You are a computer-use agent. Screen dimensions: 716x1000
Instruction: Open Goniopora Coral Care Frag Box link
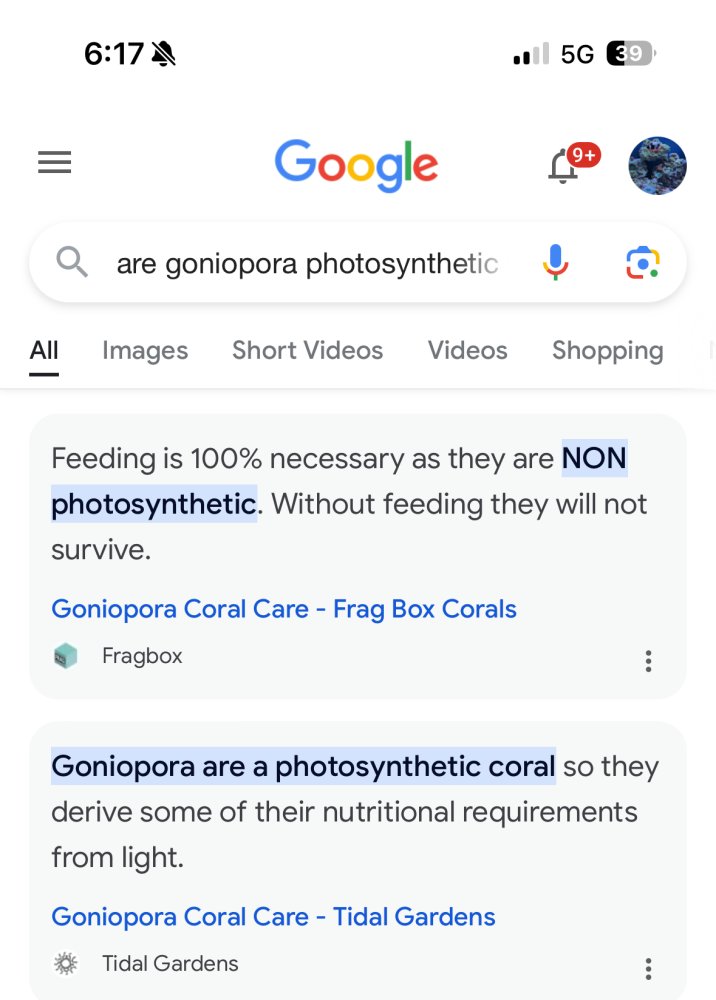point(284,609)
